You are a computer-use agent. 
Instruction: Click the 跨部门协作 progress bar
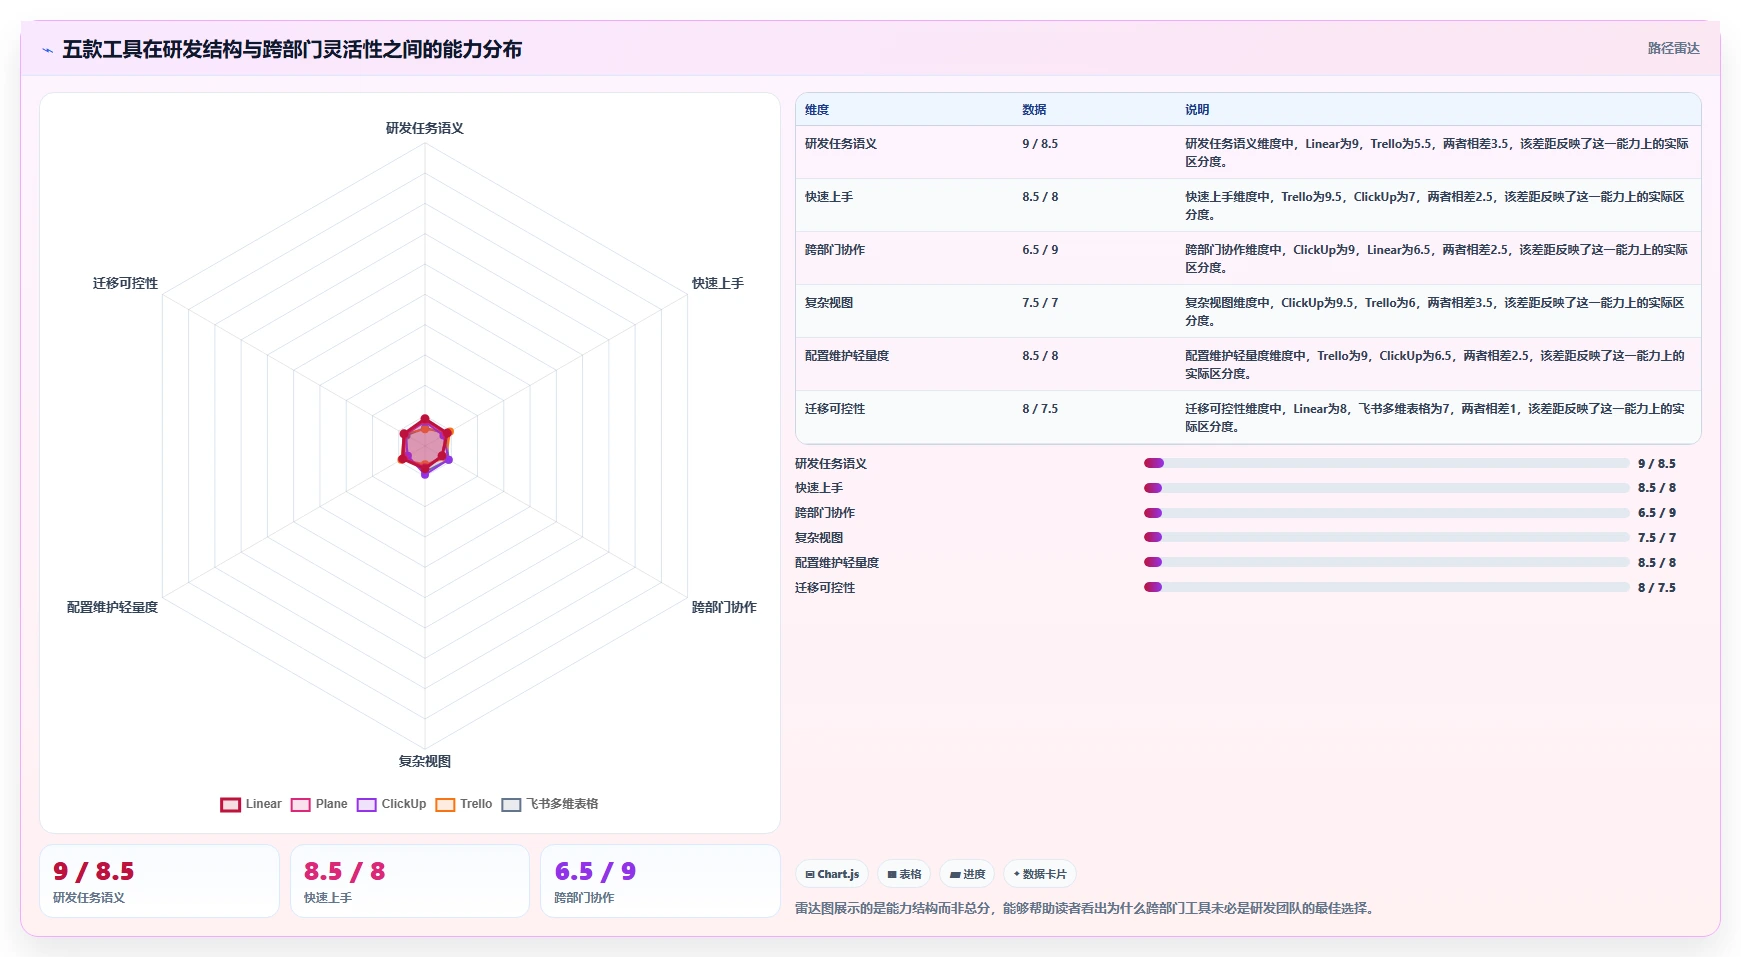click(1386, 513)
